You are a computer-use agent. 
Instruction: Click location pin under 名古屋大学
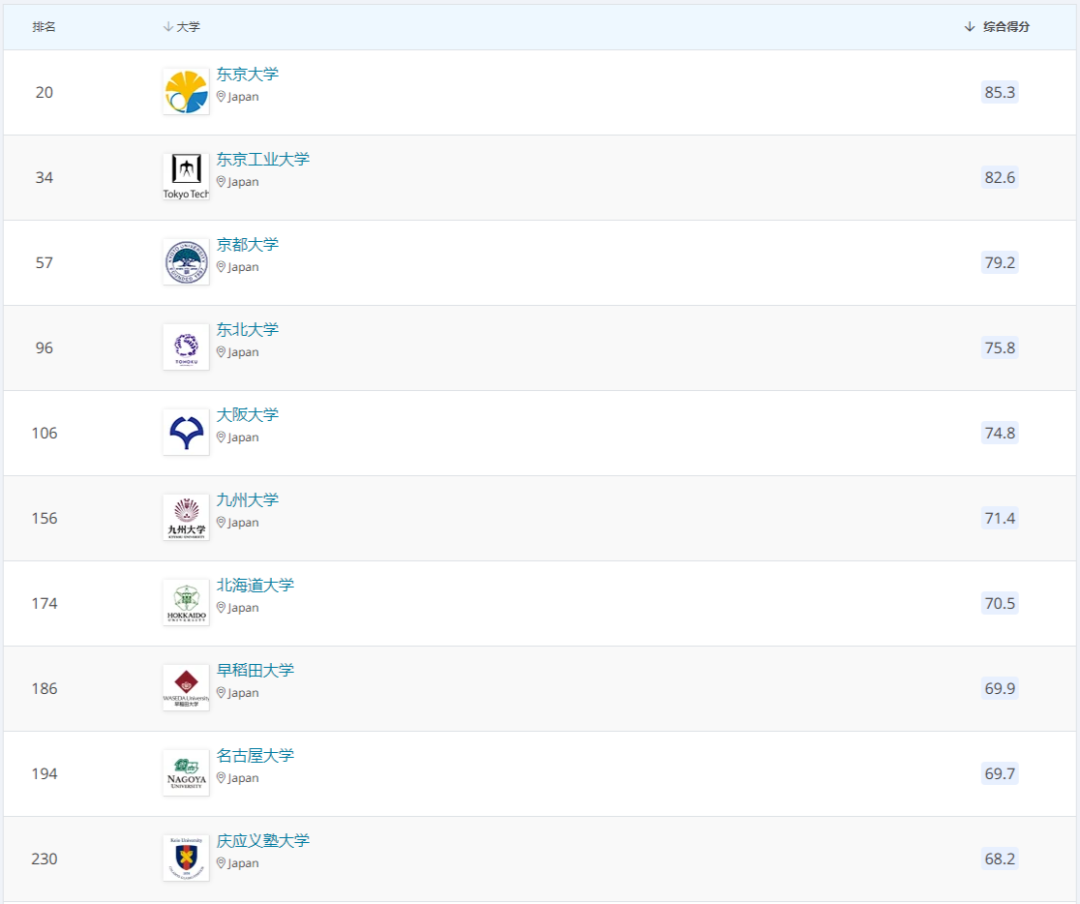coord(221,777)
